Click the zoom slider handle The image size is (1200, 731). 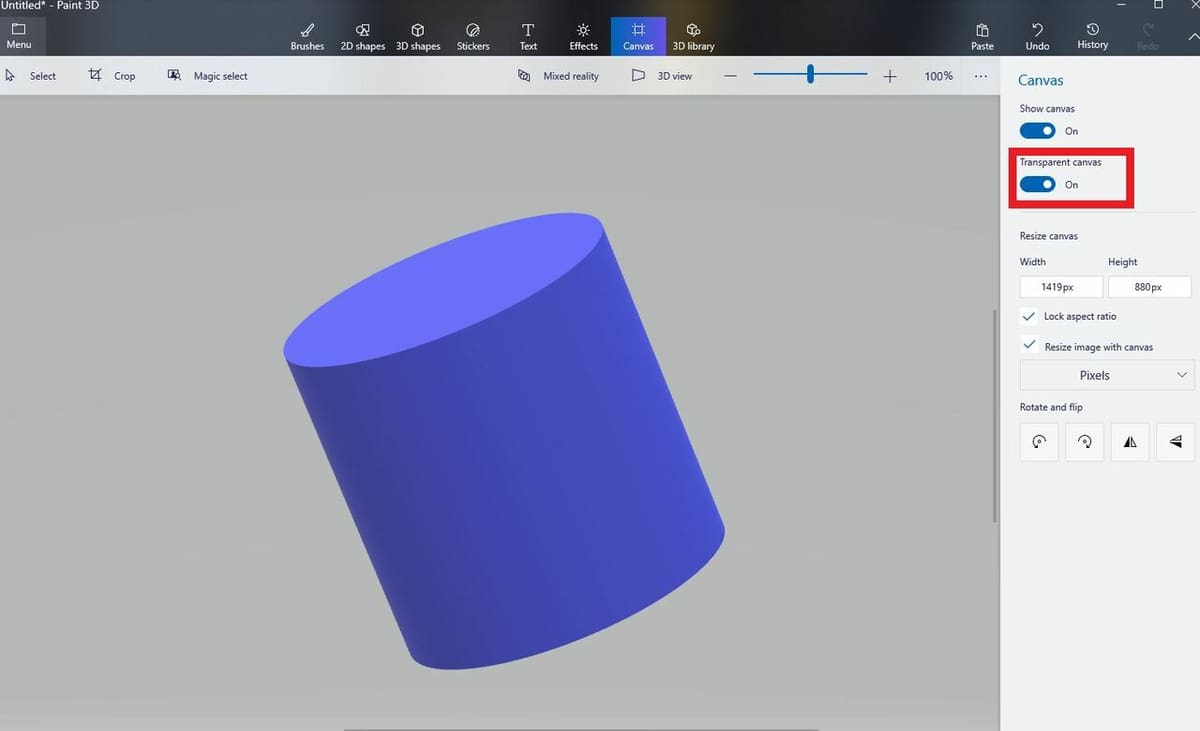coord(810,74)
